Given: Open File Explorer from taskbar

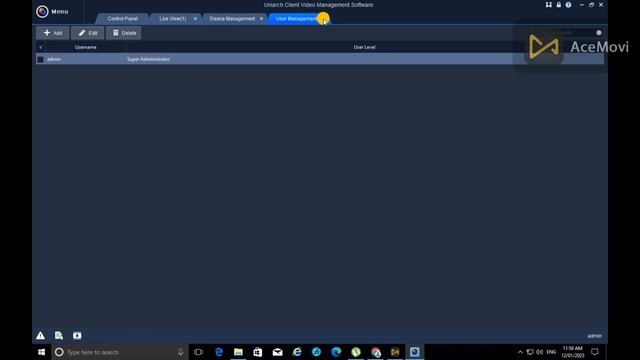Looking at the screenshot, I should tap(238, 352).
